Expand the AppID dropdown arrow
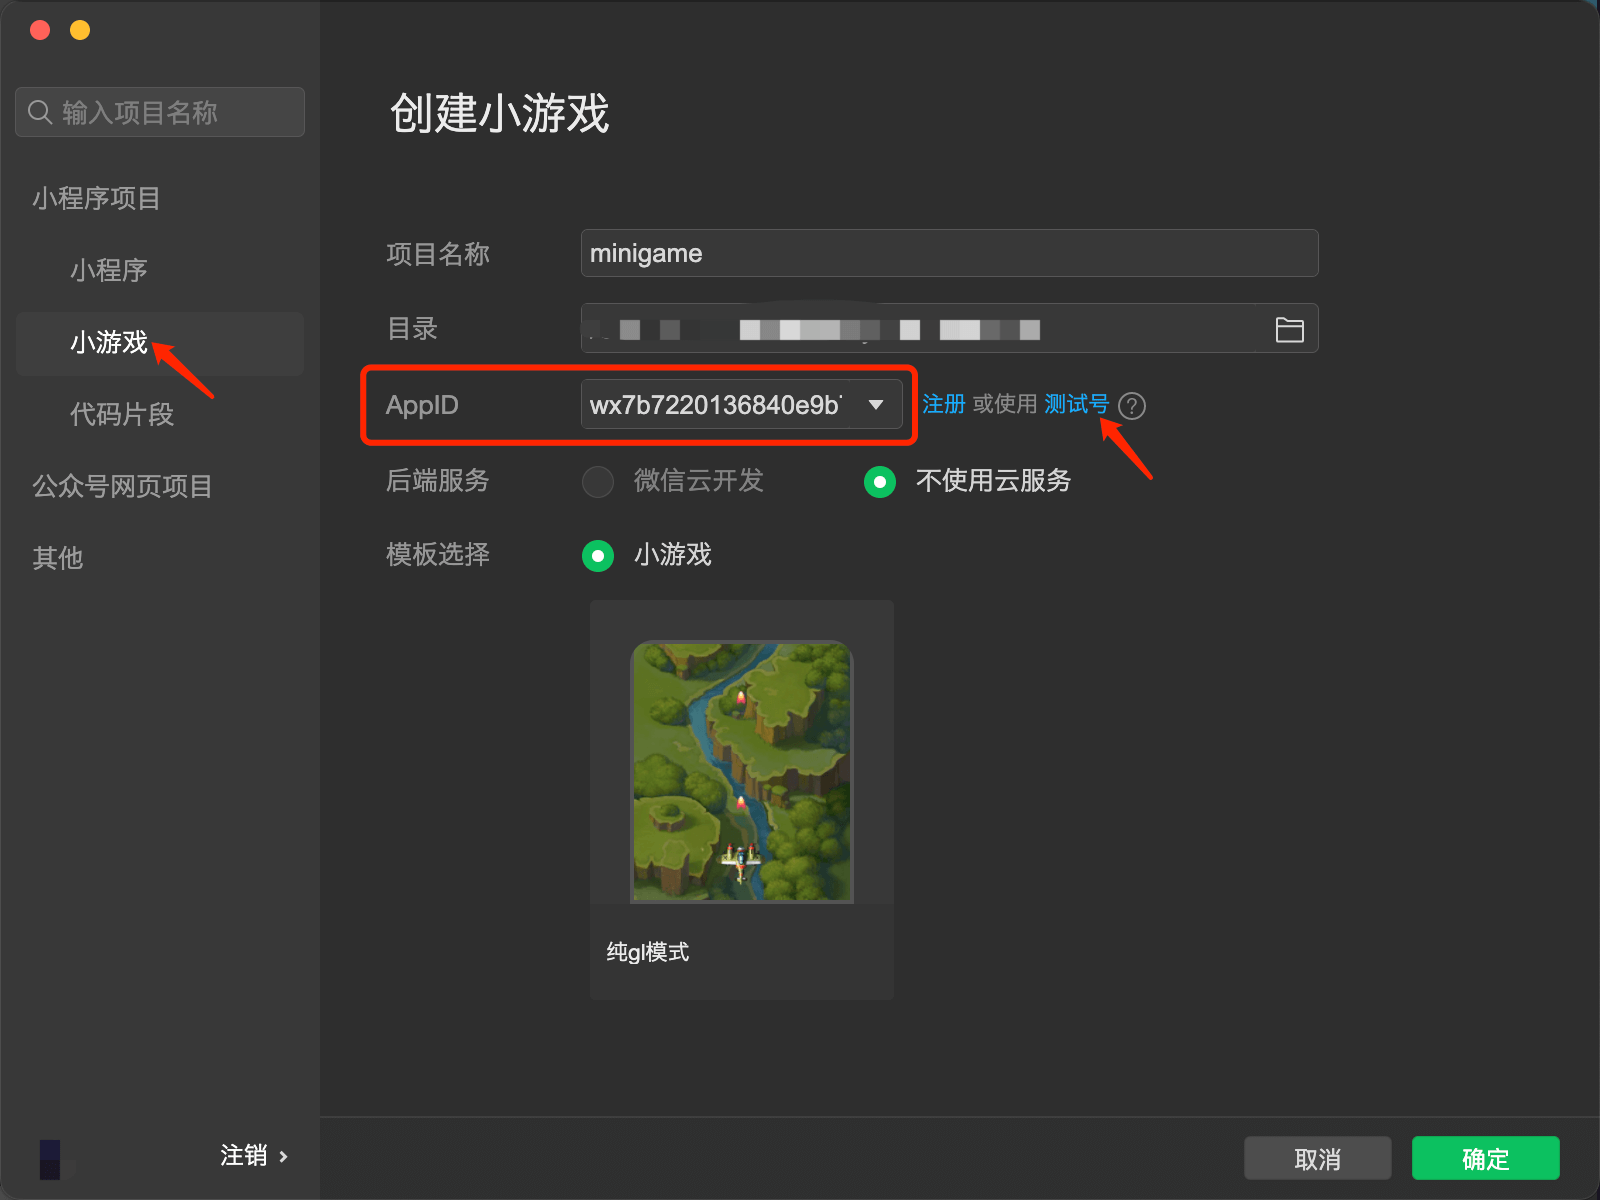This screenshot has height=1200, width=1600. click(x=876, y=405)
